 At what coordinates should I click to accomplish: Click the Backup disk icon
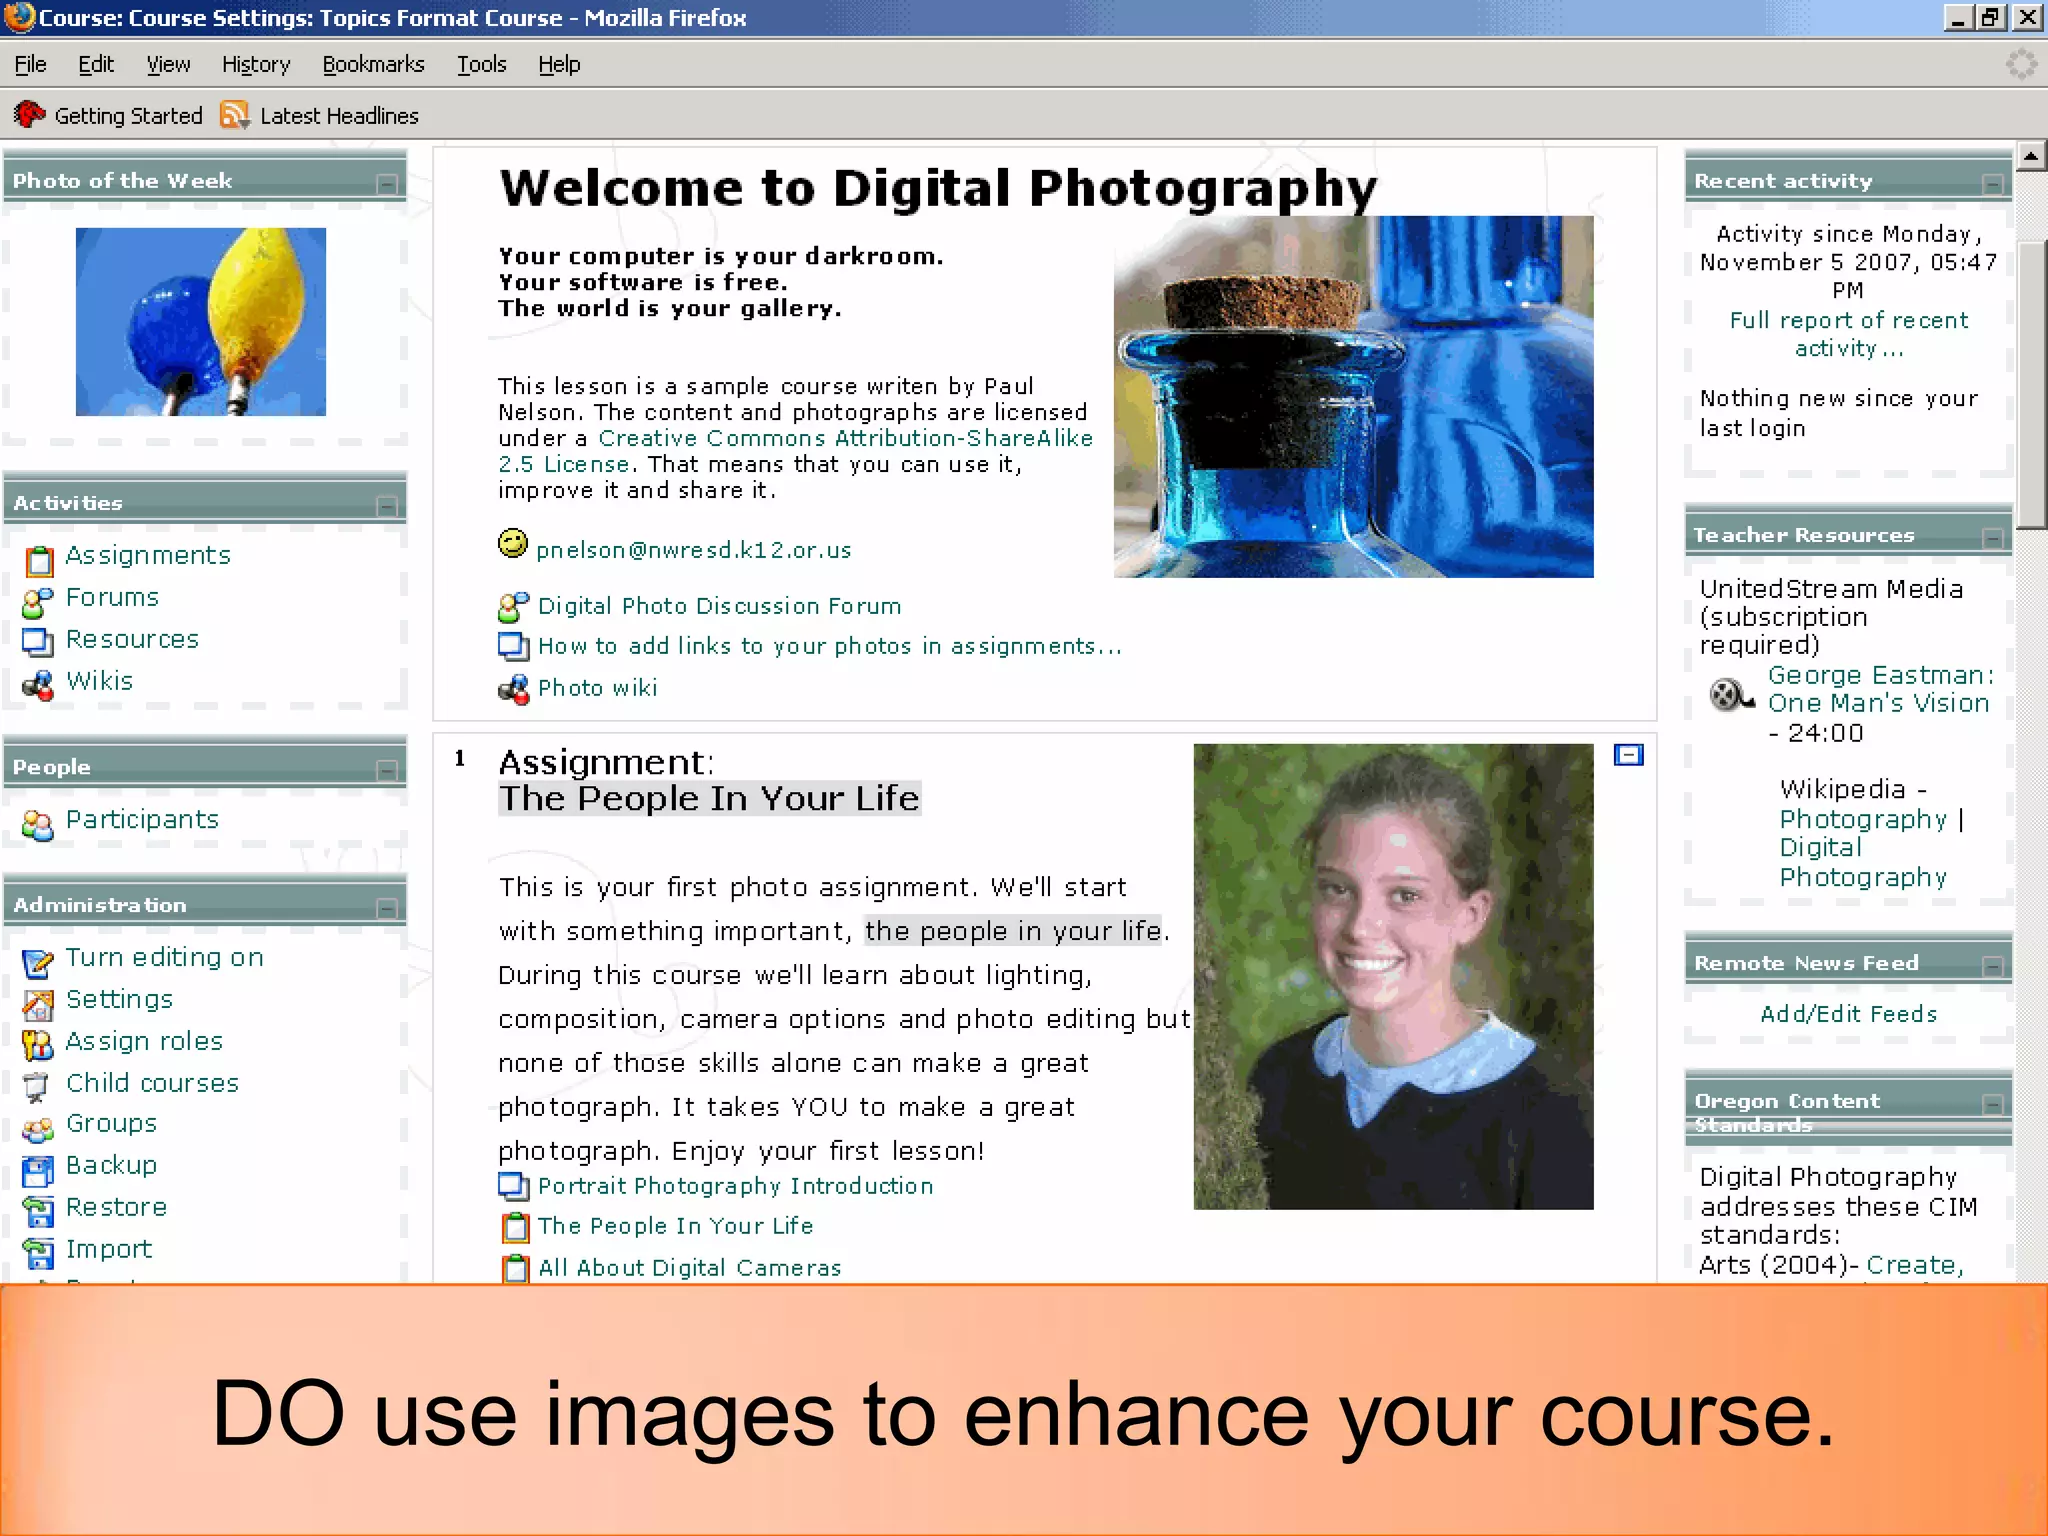[x=38, y=1171]
